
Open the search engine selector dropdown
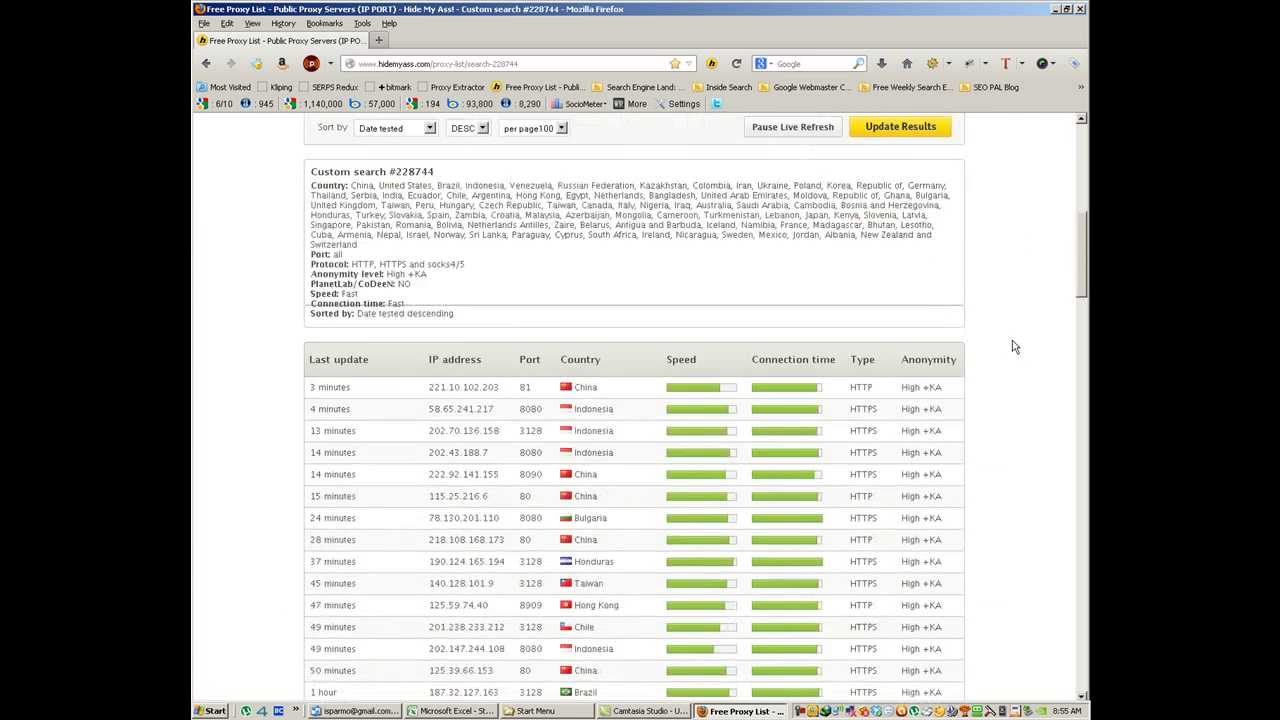[764, 63]
